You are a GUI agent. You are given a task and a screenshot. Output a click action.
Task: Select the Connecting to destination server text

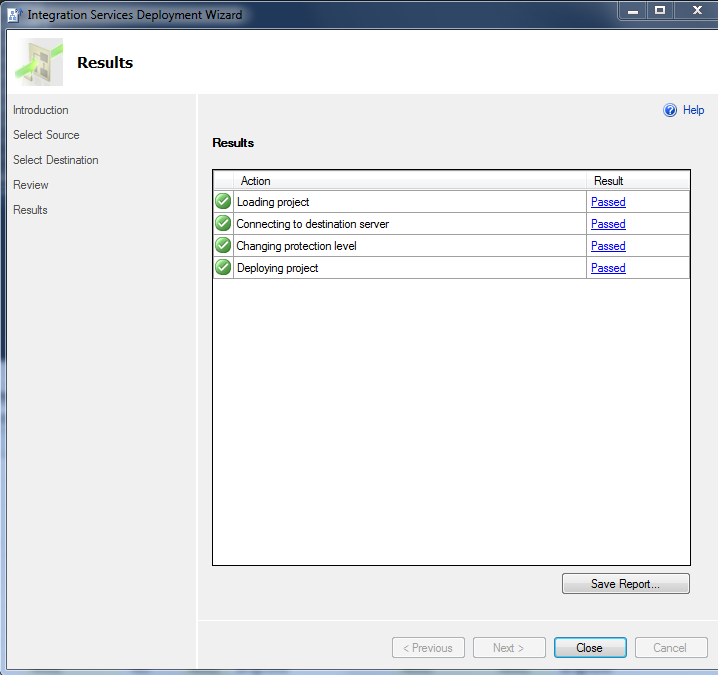313,224
